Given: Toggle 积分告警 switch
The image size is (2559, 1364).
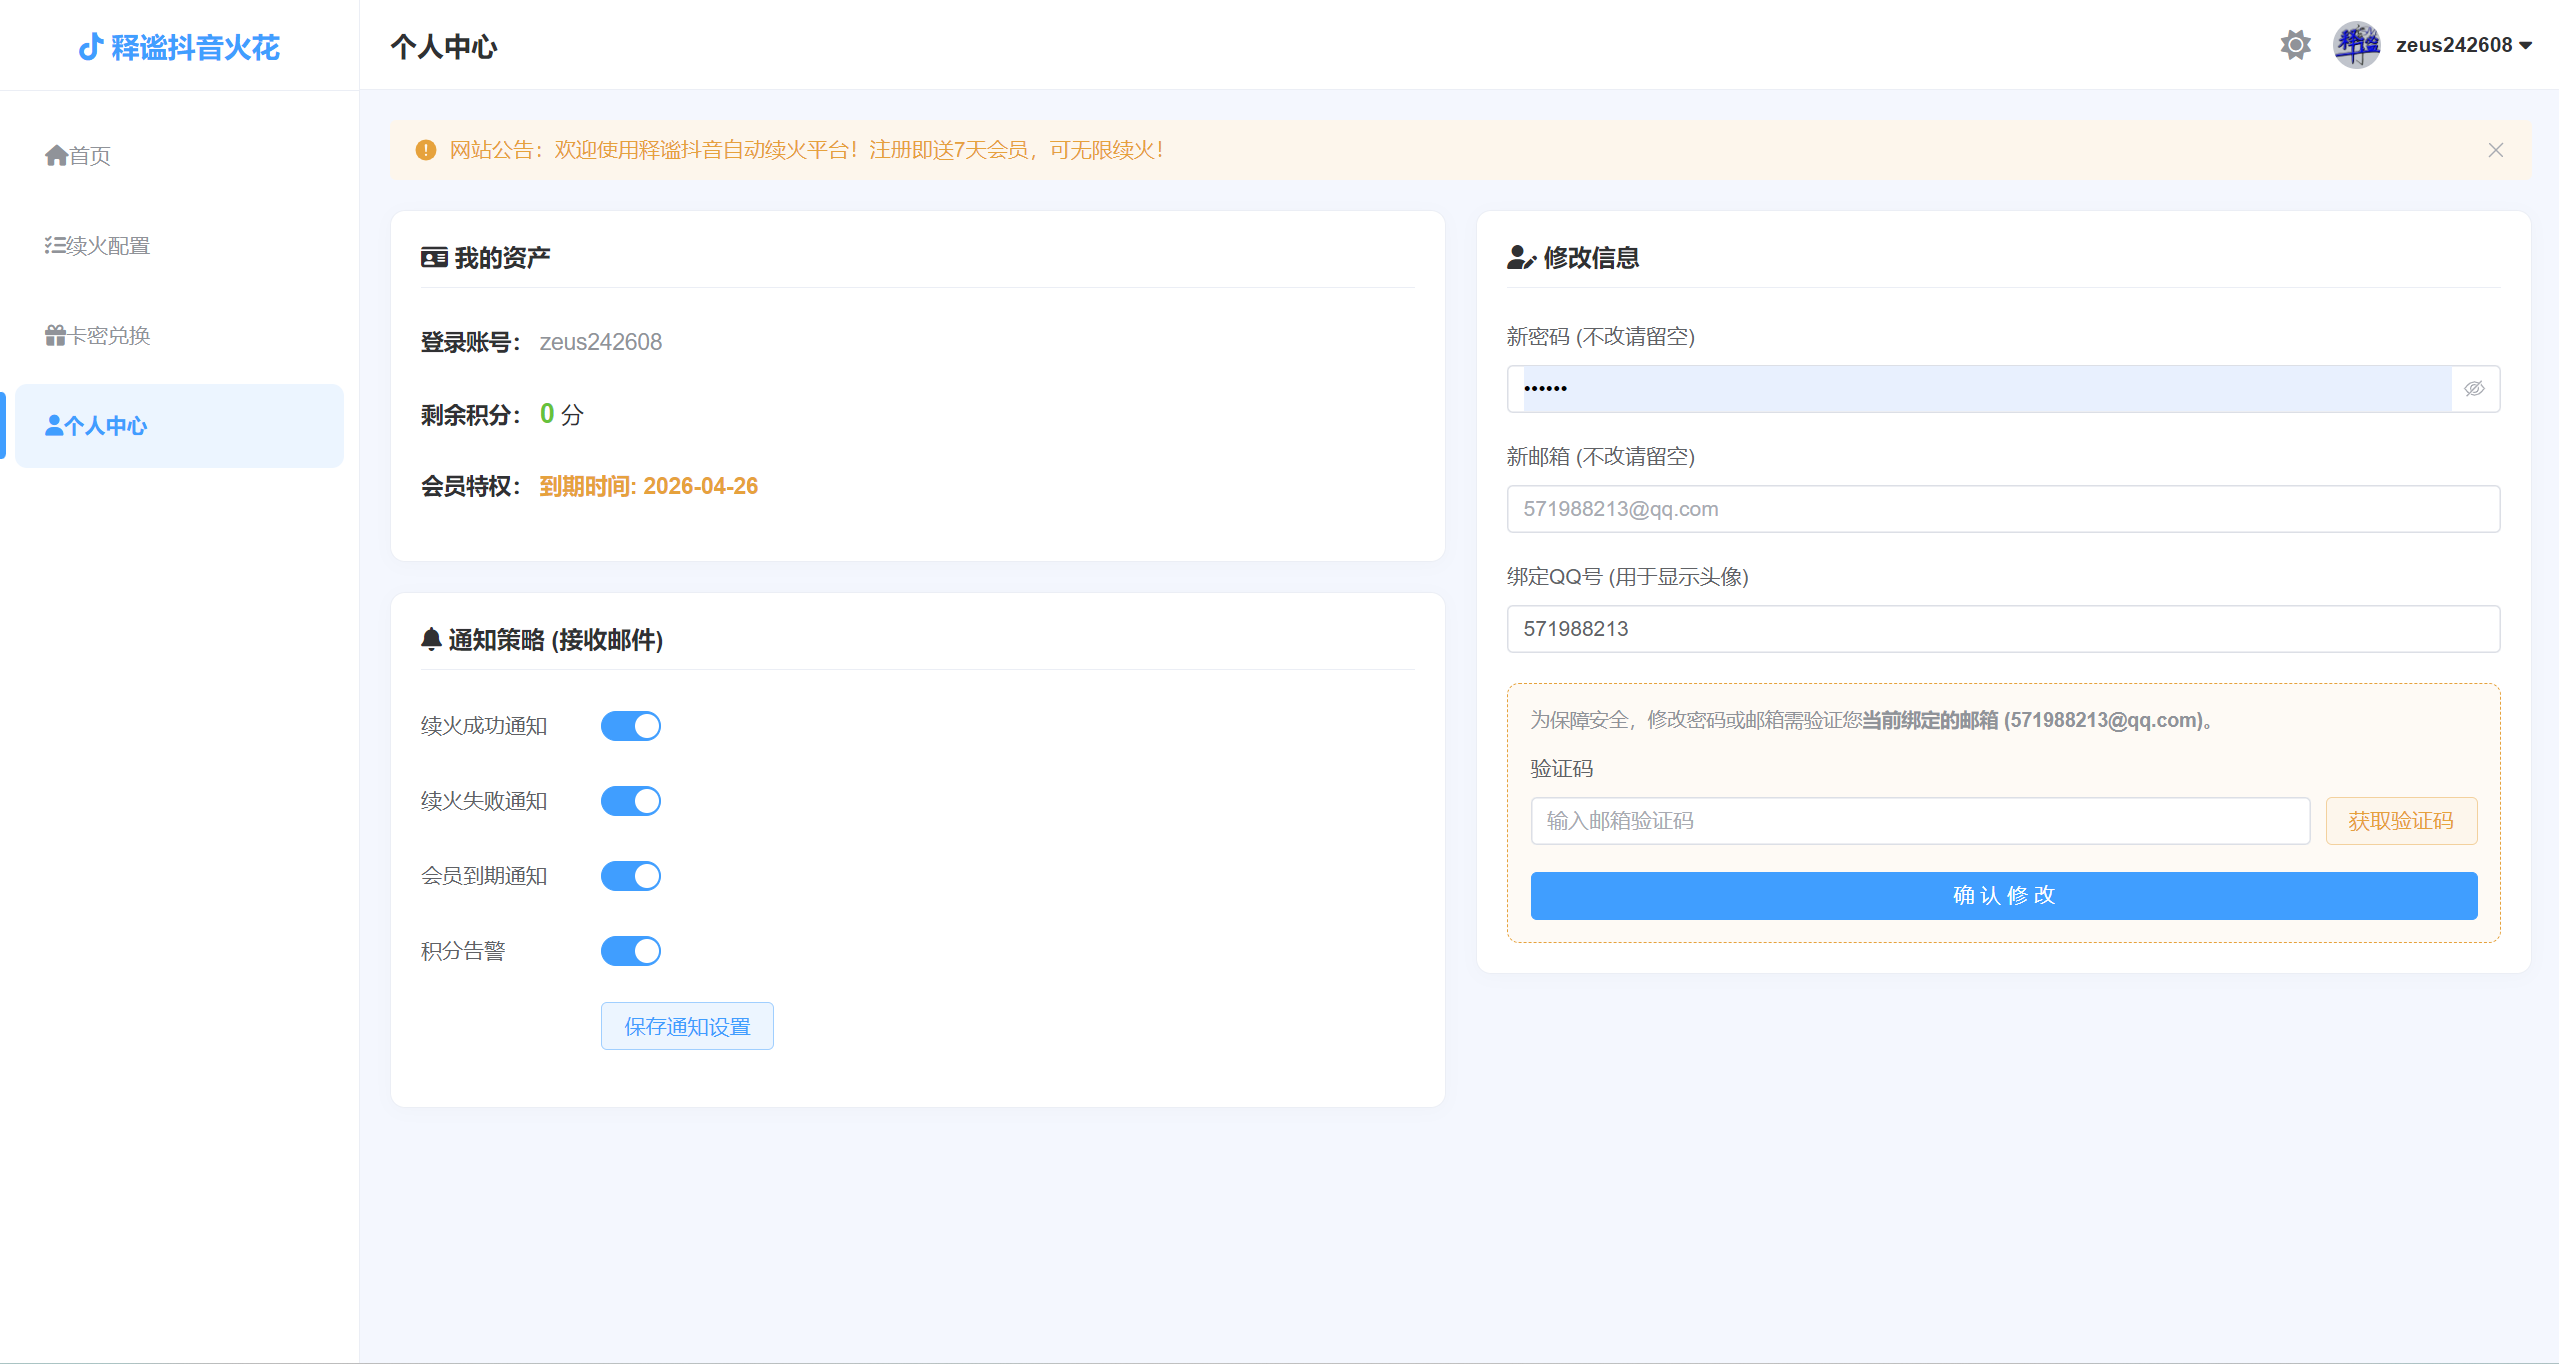Looking at the screenshot, I should click(630, 950).
